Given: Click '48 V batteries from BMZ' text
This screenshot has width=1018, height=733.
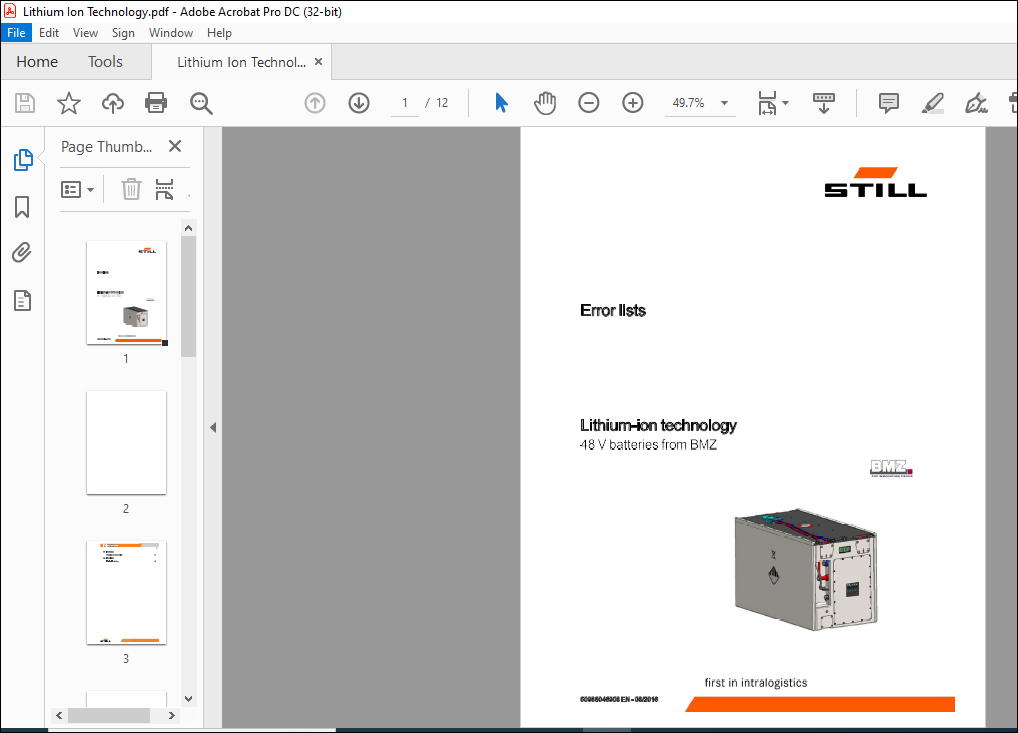Looking at the screenshot, I should [x=648, y=445].
